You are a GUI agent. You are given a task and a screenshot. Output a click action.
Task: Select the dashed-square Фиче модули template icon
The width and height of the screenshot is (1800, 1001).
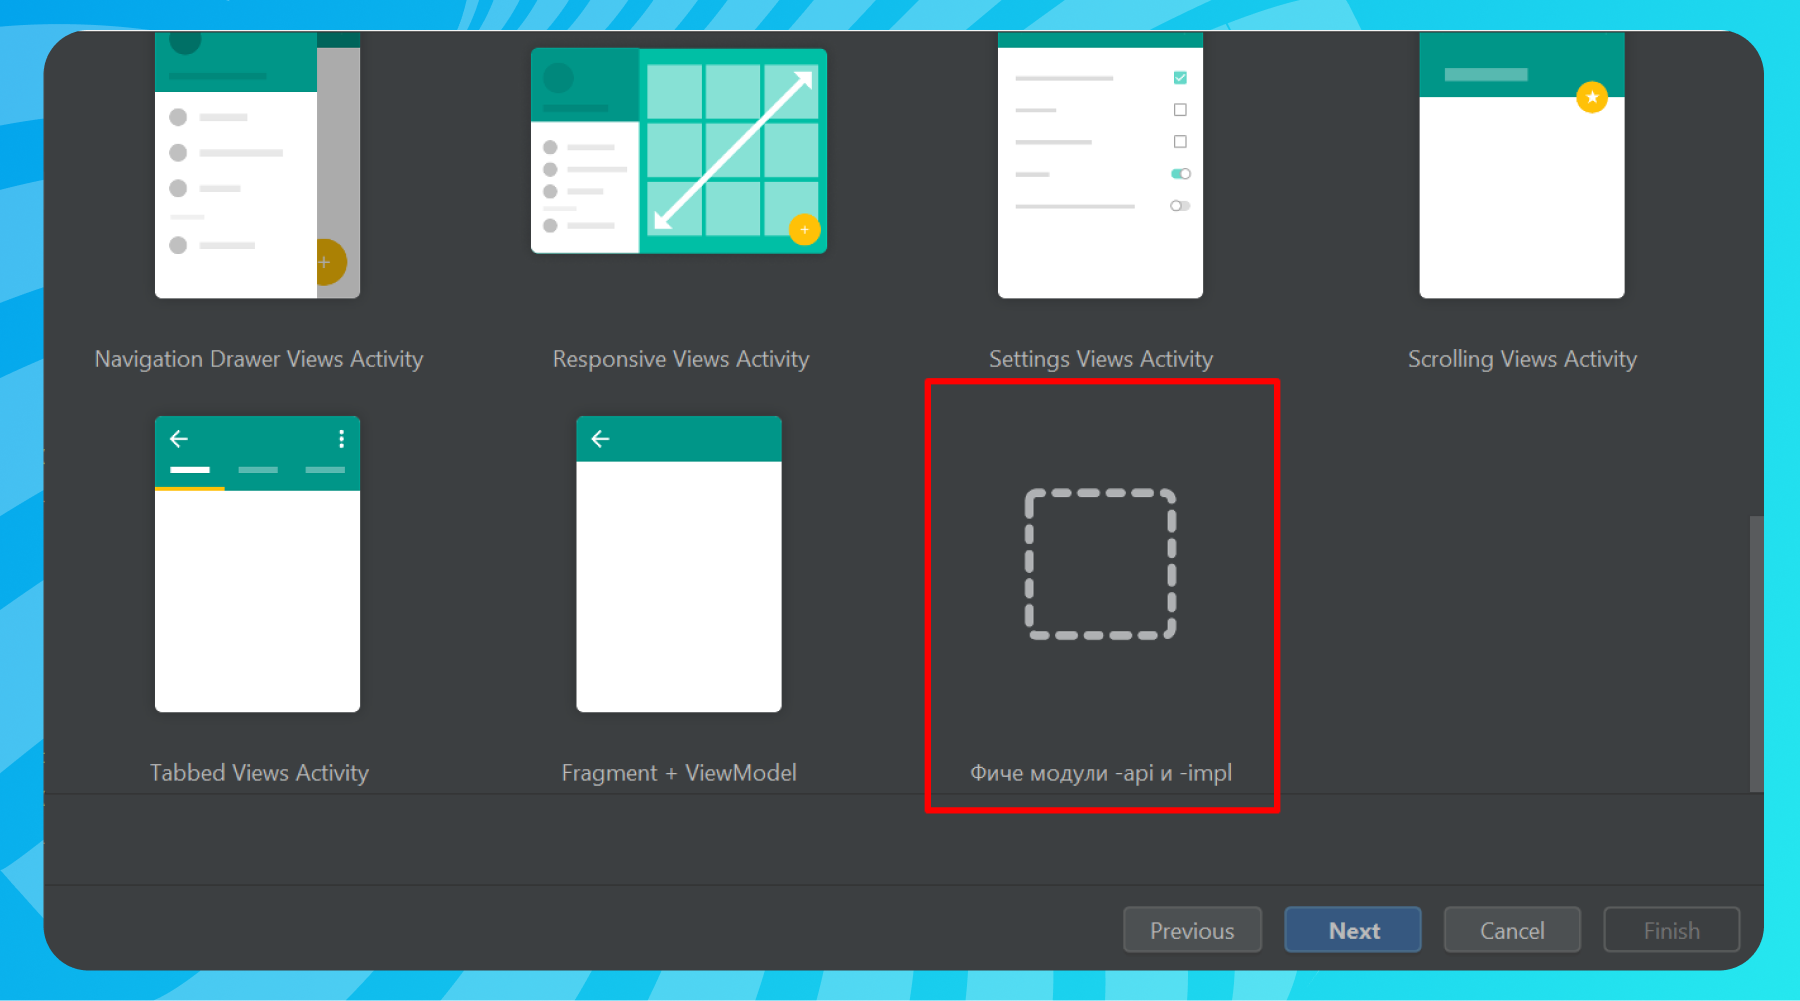[1101, 564]
